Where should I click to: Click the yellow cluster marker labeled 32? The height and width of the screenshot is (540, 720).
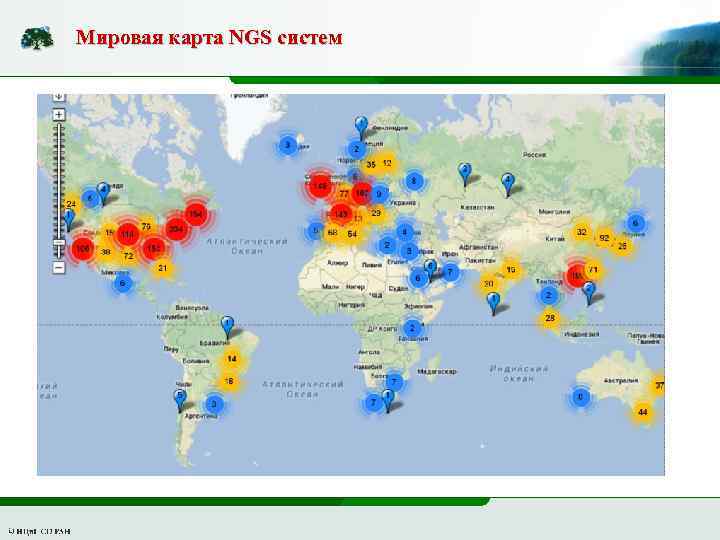[582, 232]
